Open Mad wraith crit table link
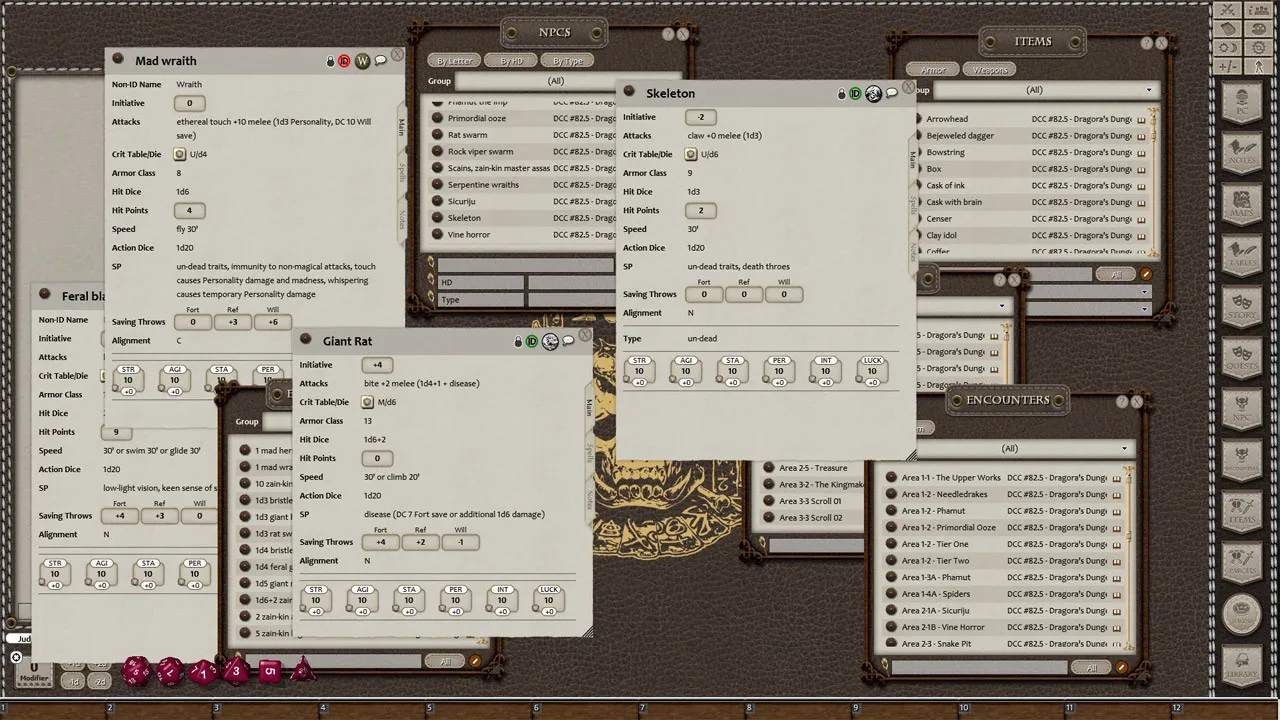The image size is (1280, 720). coord(180,154)
